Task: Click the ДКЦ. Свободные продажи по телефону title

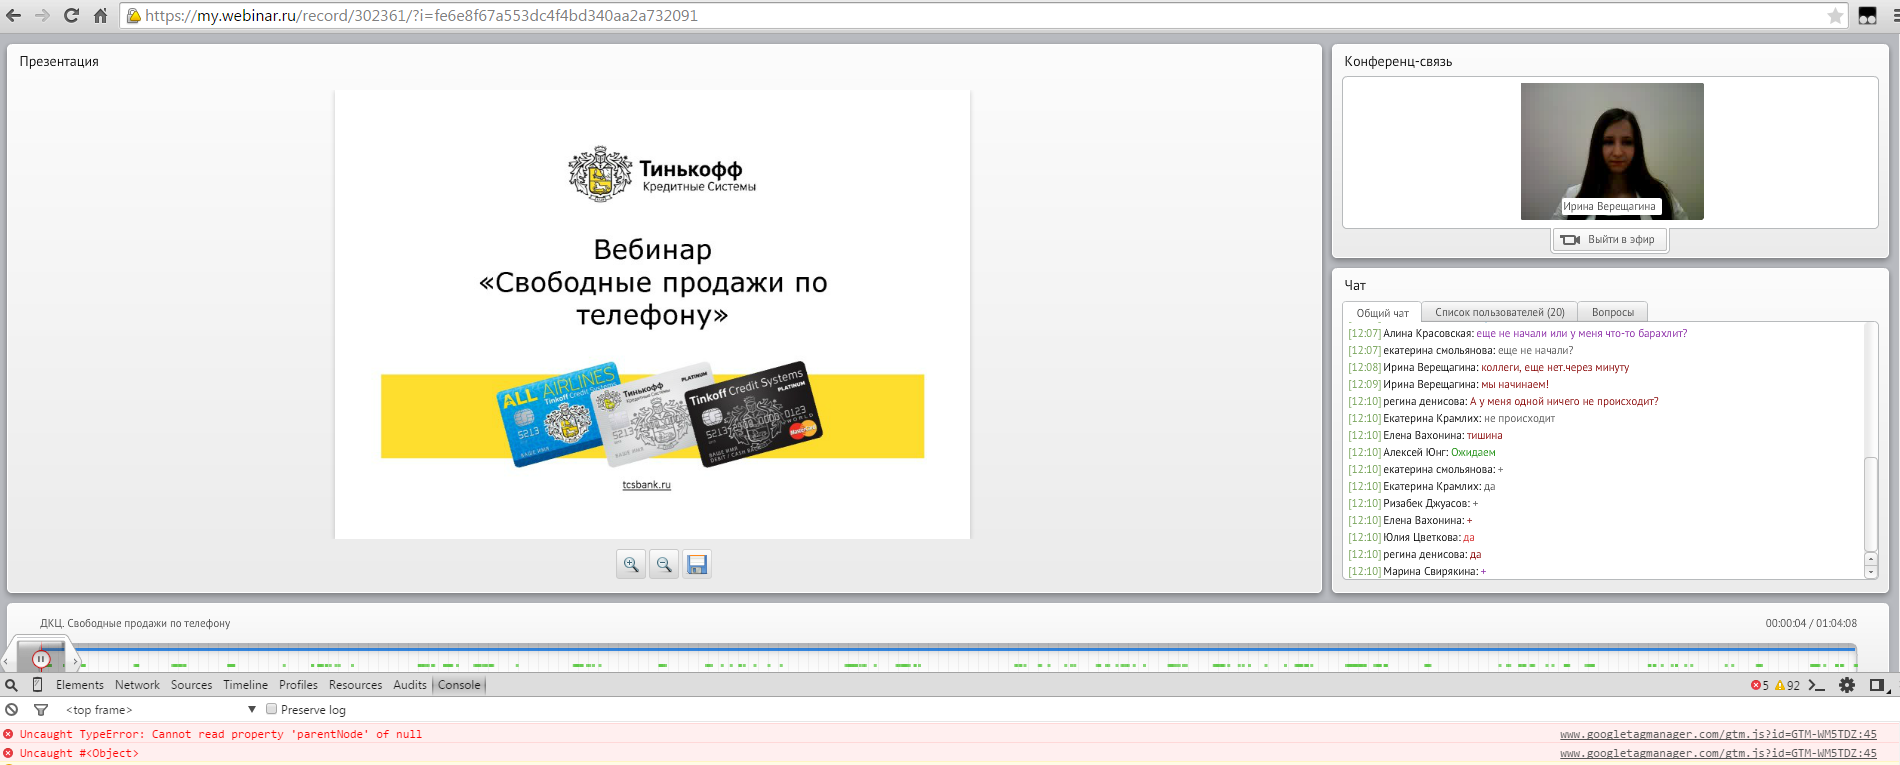Action: [x=135, y=623]
